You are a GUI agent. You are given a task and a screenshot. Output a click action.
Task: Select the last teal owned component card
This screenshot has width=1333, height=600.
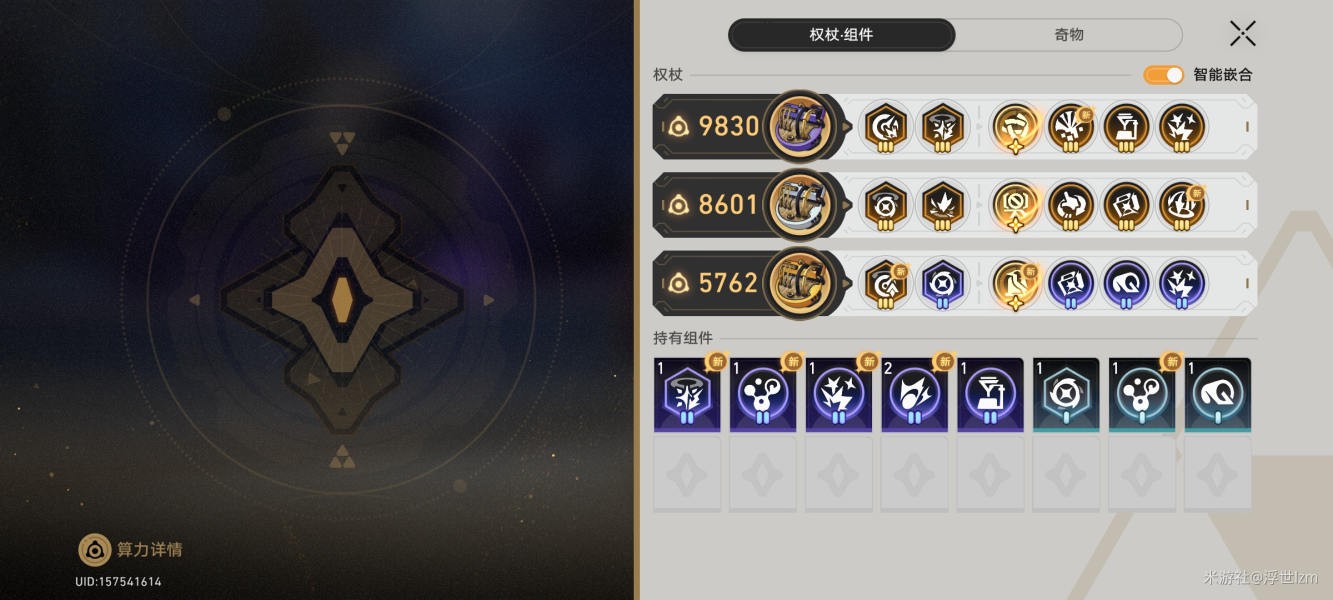click(1218, 395)
